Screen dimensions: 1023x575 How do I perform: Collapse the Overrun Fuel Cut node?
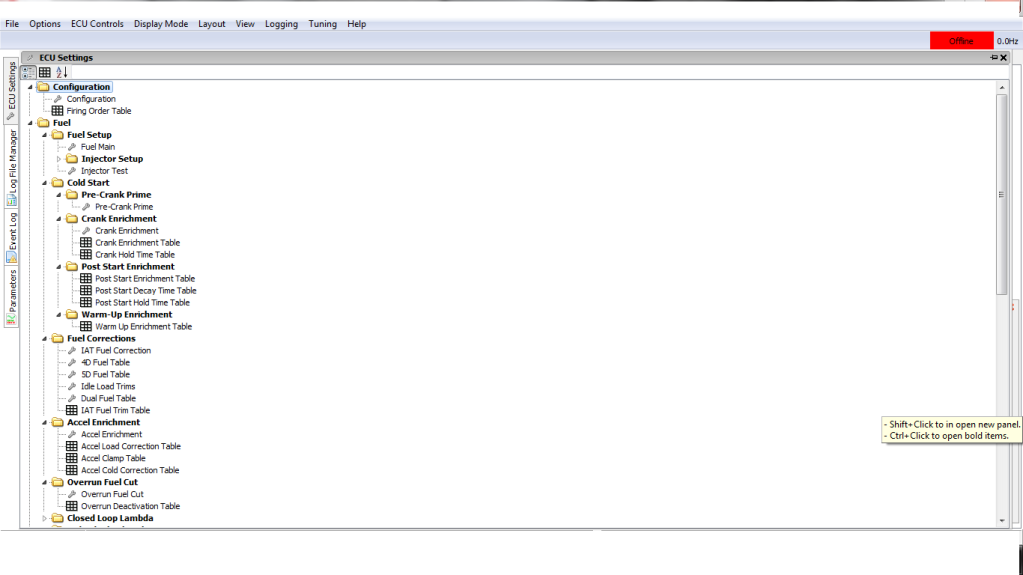[44, 482]
